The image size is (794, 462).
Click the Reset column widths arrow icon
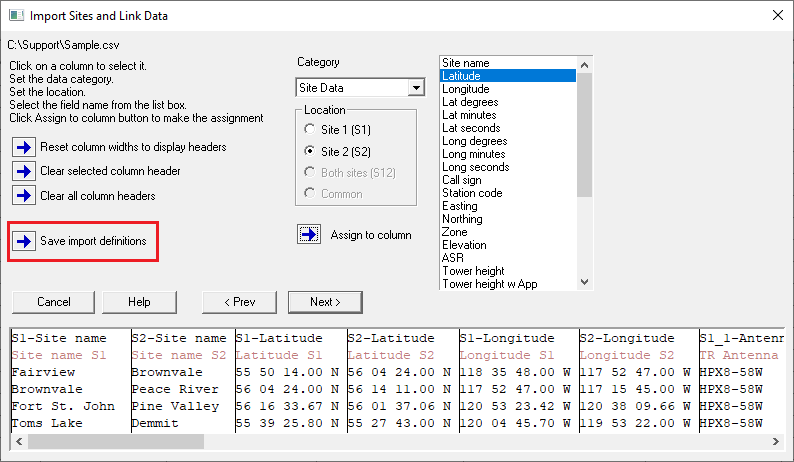pos(23,147)
